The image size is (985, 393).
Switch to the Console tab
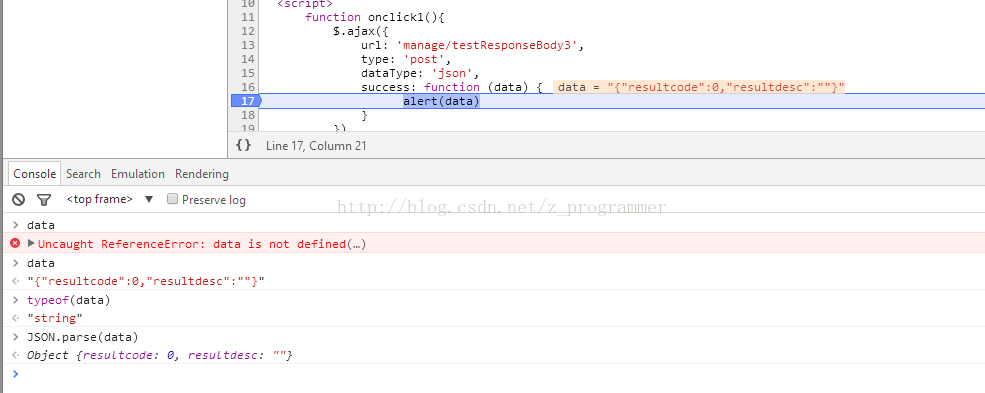pos(35,173)
